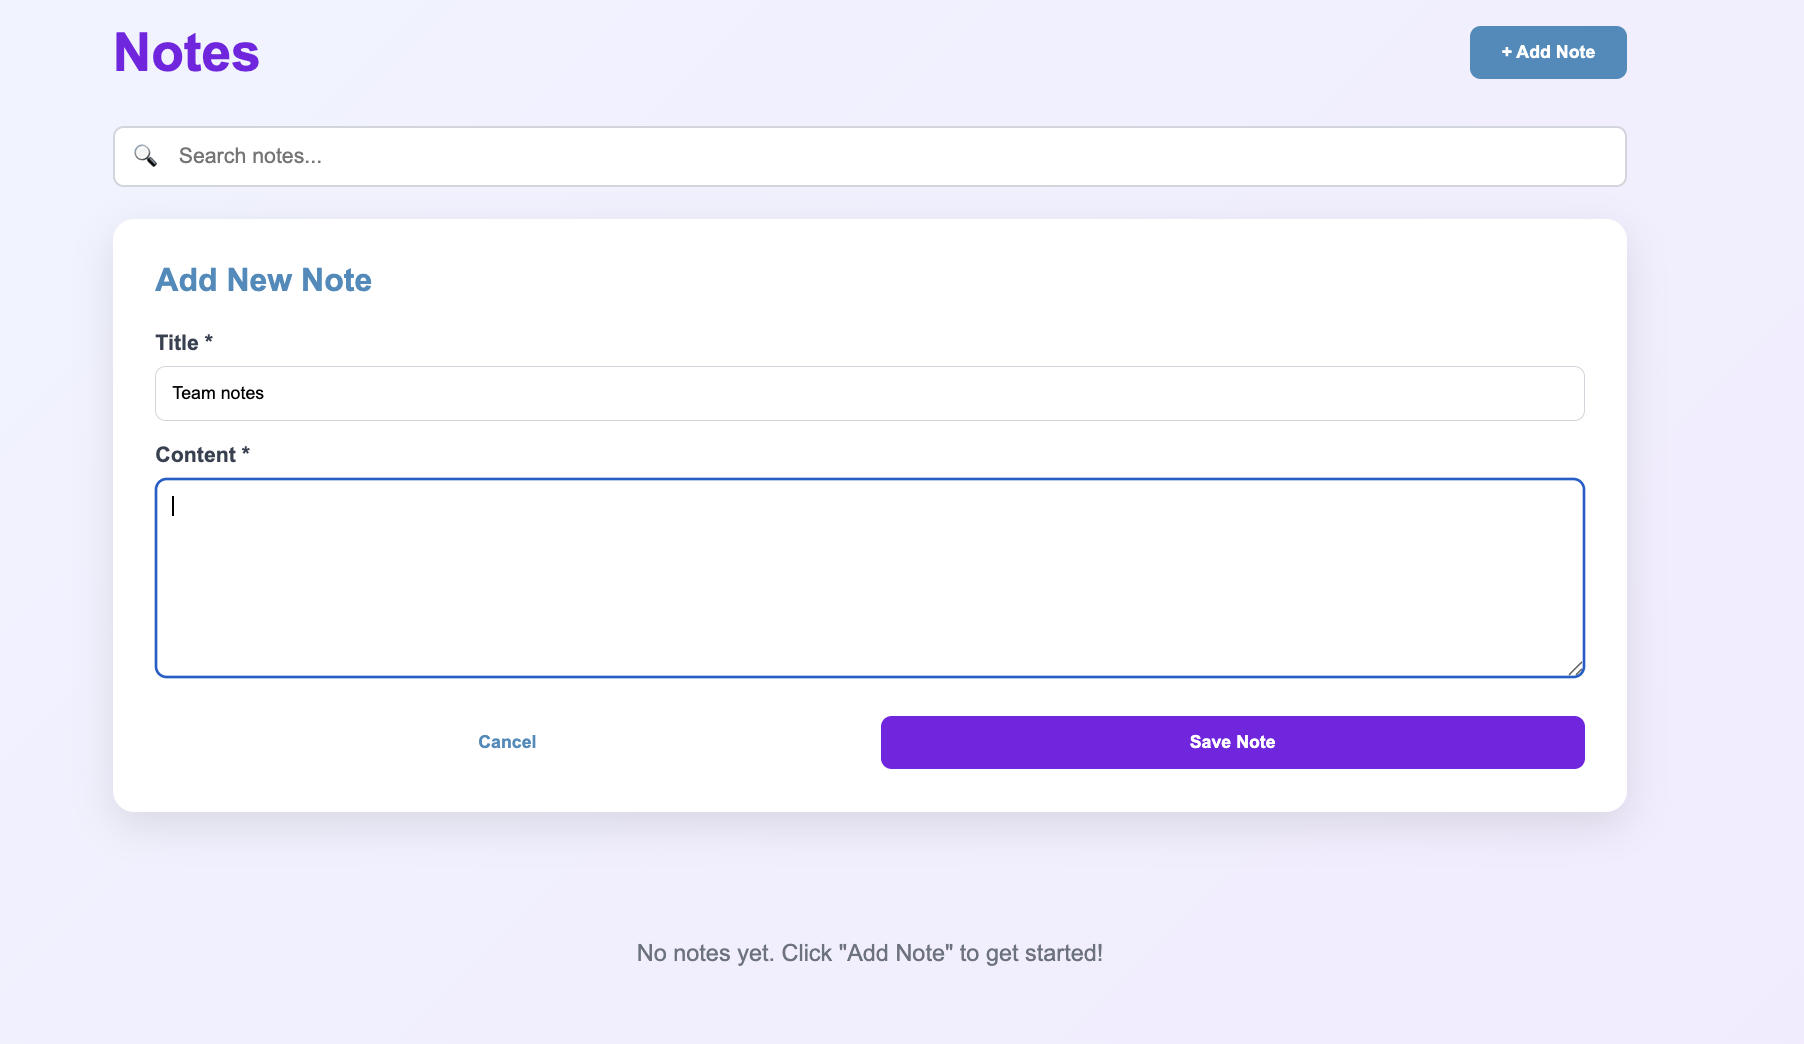Click the Add New Note heading
This screenshot has height=1044, width=1804.
tap(263, 280)
